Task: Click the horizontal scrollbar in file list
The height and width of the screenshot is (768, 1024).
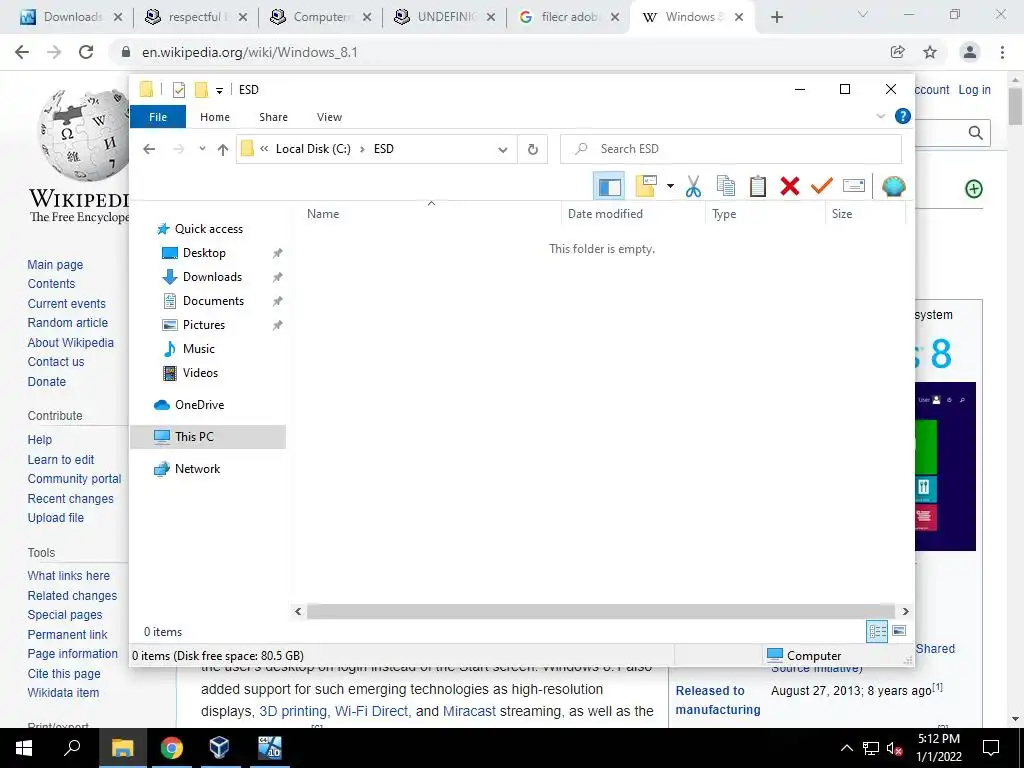Action: tap(601, 611)
